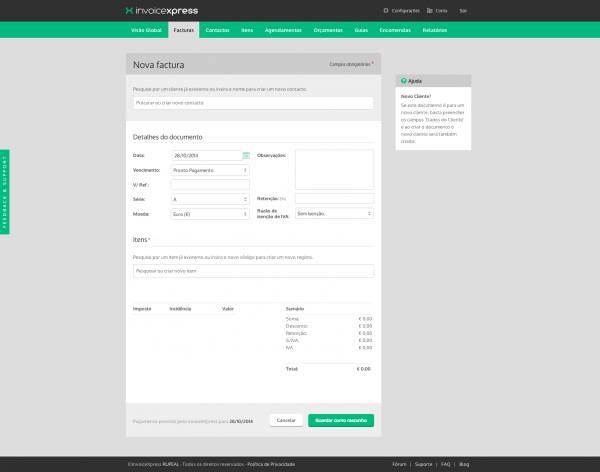The height and width of the screenshot is (472, 600).
Task: Open the FAQ footer link
Action: pyautogui.click(x=445, y=464)
